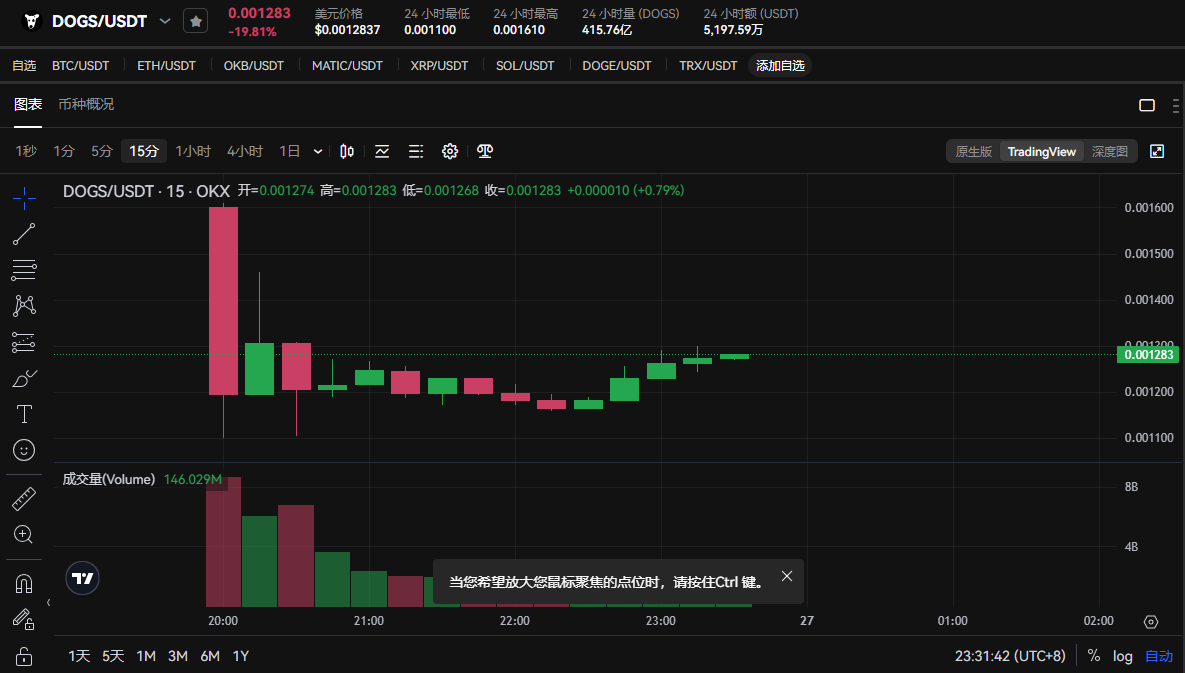Collapse the left drawing toolbar
Viewport: 1185px width, 673px height.
[x=48, y=602]
